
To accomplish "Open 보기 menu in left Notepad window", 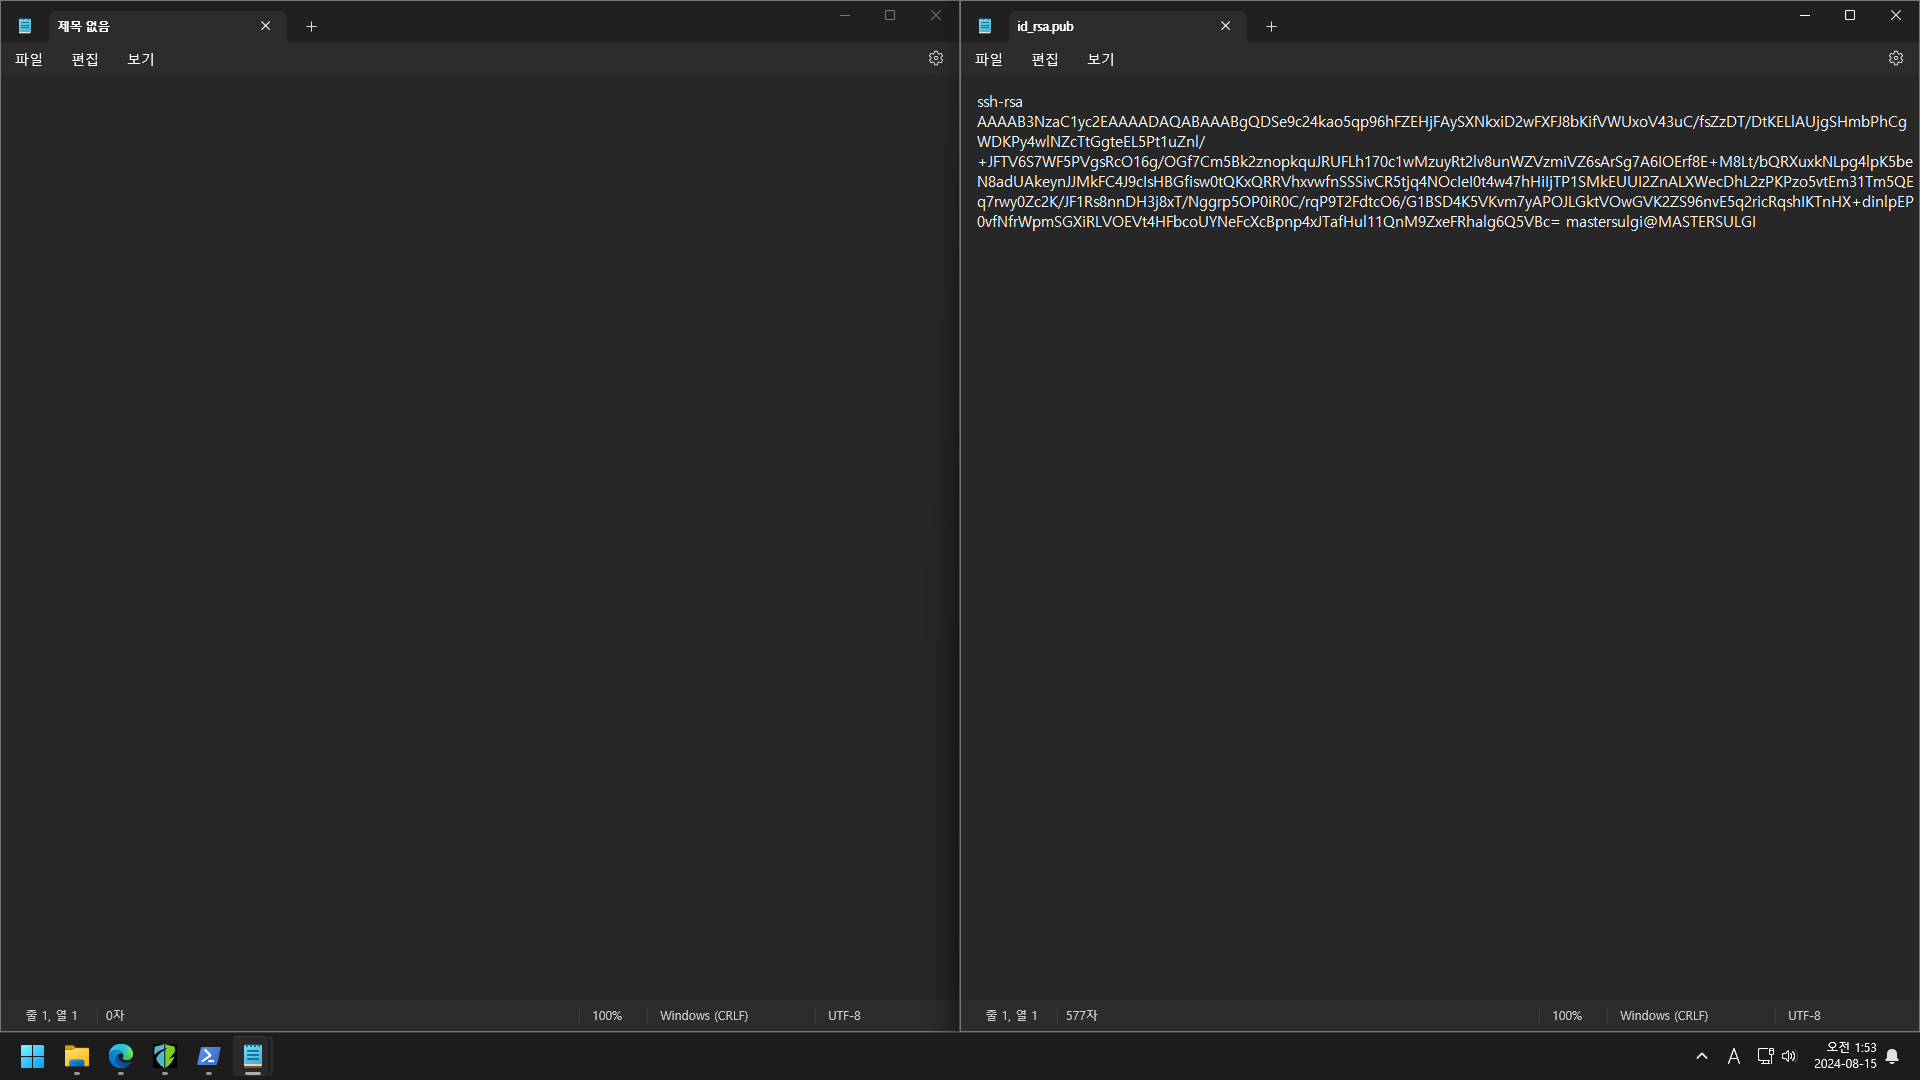I will point(141,59).
